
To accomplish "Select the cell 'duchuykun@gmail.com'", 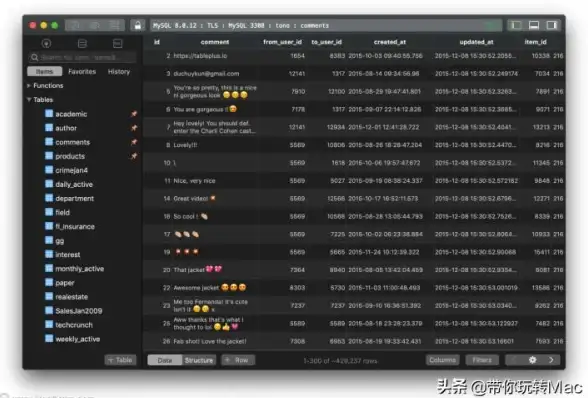I will [x=206, y=74].
